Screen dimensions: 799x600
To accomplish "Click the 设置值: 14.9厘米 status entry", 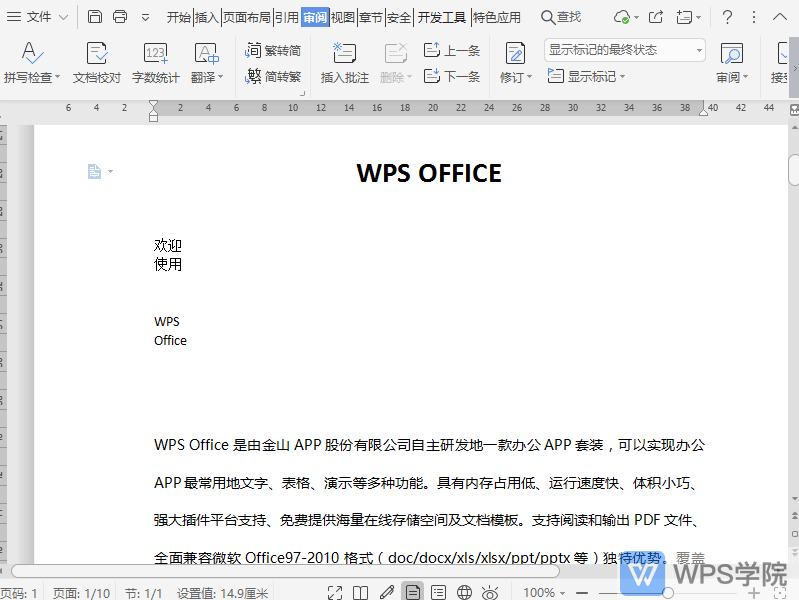I will pos(223,593).
